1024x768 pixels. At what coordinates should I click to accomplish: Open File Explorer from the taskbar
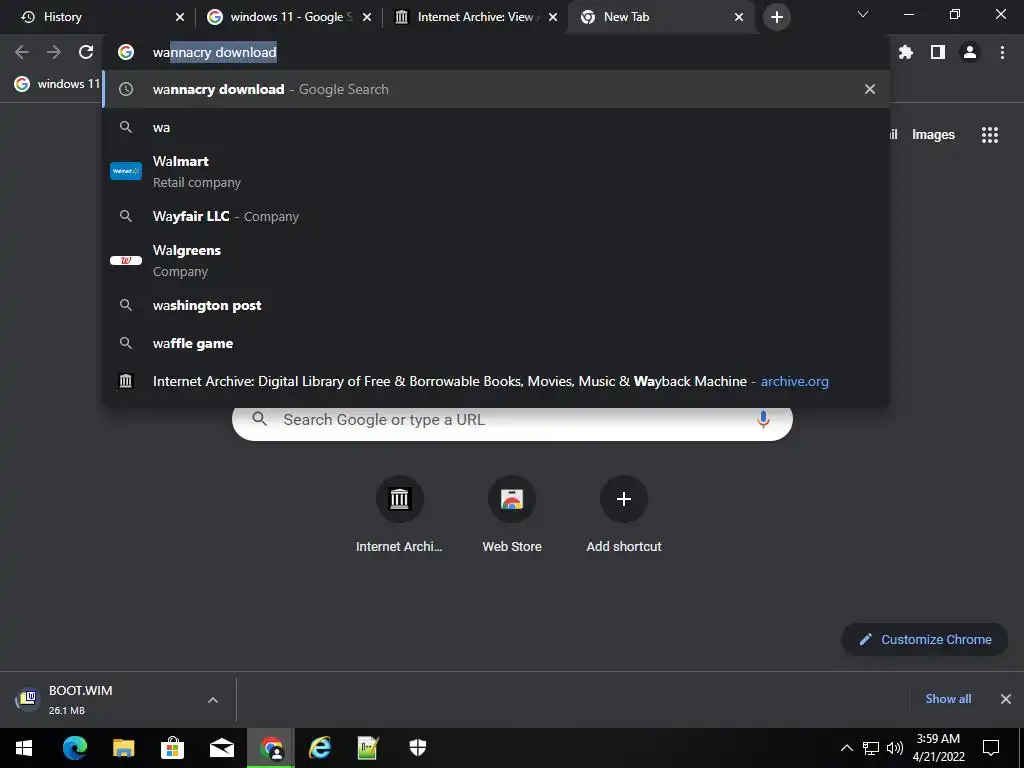123,748
